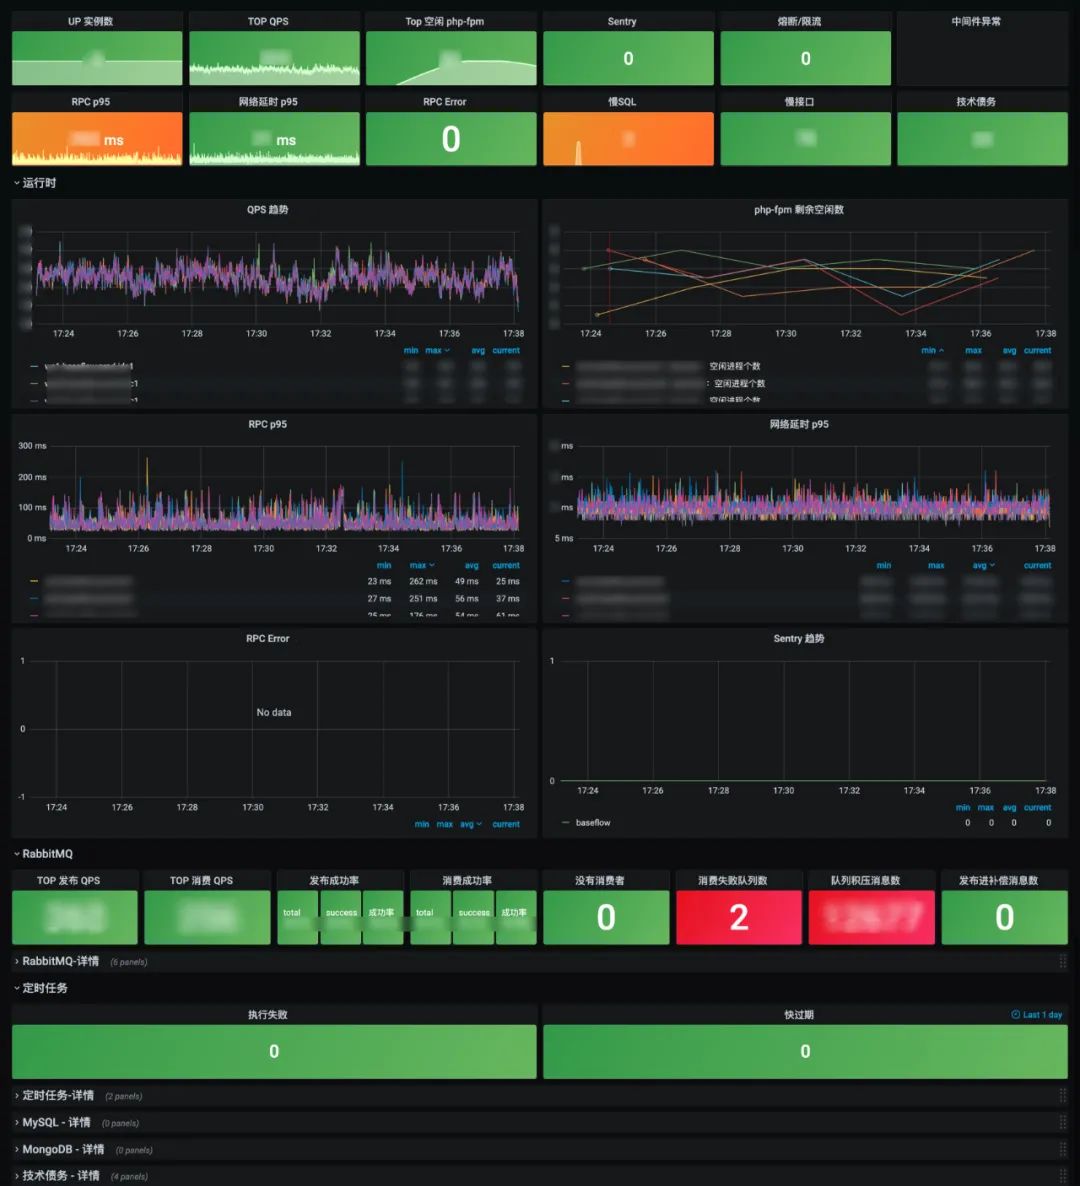This screenshot has height=1186, width=1080.
Task: Toggle the baseflow series in Sentry 趋势 legend
Action: (x=593, y=823)
